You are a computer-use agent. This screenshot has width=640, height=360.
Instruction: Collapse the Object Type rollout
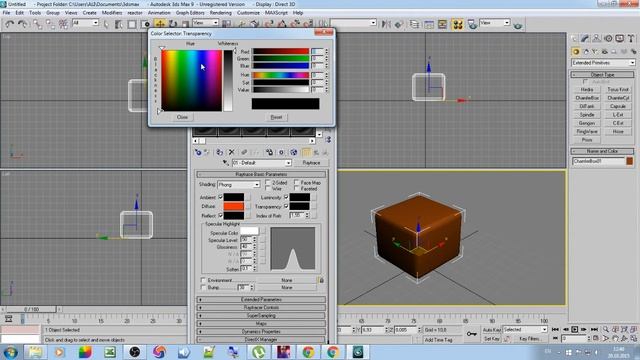[602, 75]
